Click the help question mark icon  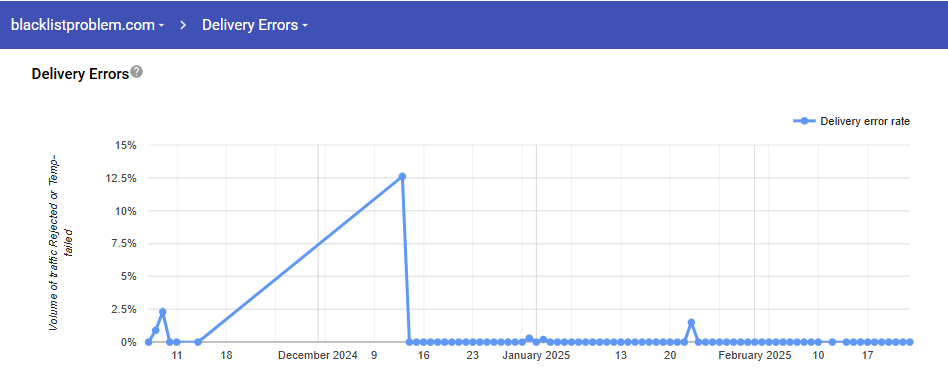(x=137, y=72)
